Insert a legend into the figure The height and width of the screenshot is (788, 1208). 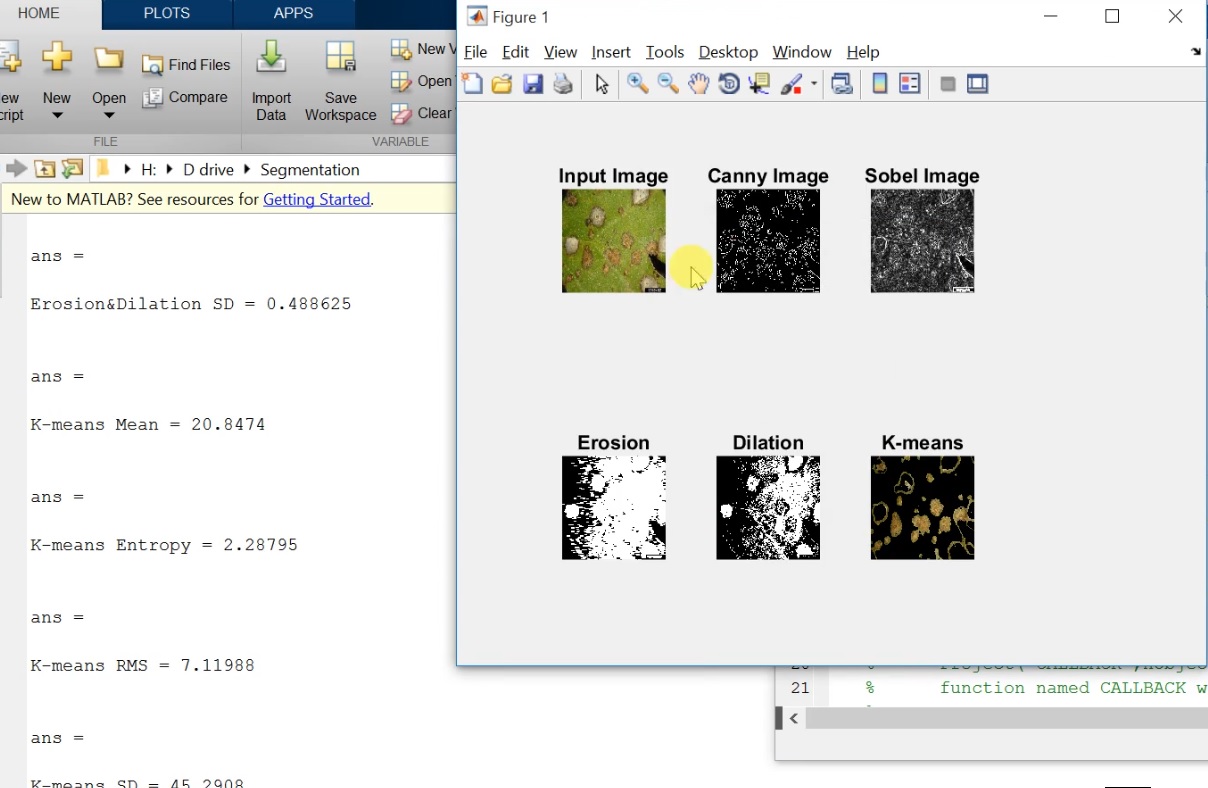909,83
